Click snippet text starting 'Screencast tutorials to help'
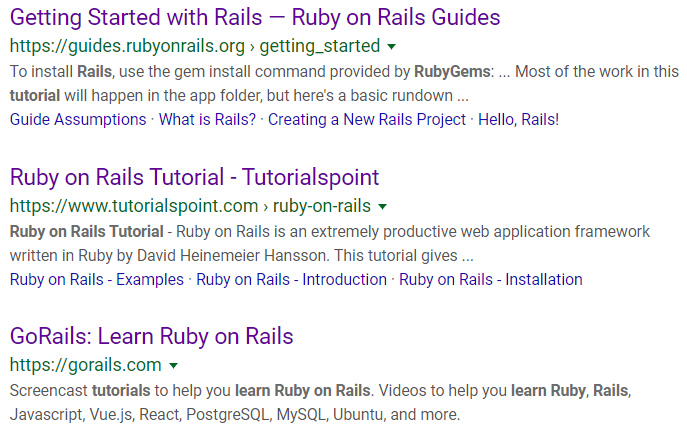Viewport: 687px width, 434px height. 320,390
